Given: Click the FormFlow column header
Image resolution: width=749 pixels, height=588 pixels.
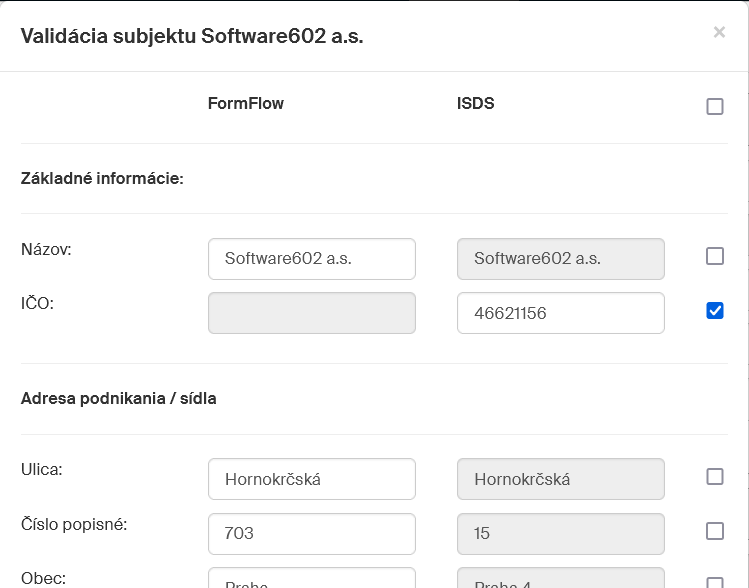Looking at the screenshot, I should point(246,103).
